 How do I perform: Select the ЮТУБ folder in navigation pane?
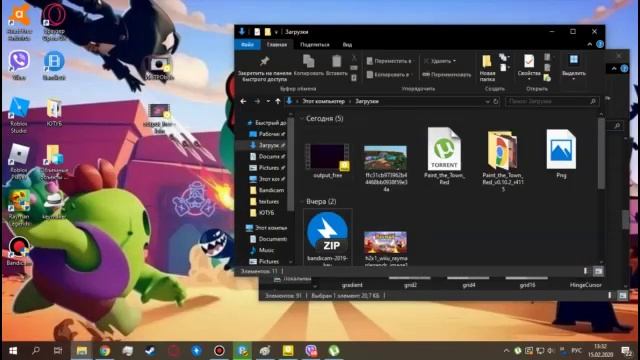(x=262, y=213)
